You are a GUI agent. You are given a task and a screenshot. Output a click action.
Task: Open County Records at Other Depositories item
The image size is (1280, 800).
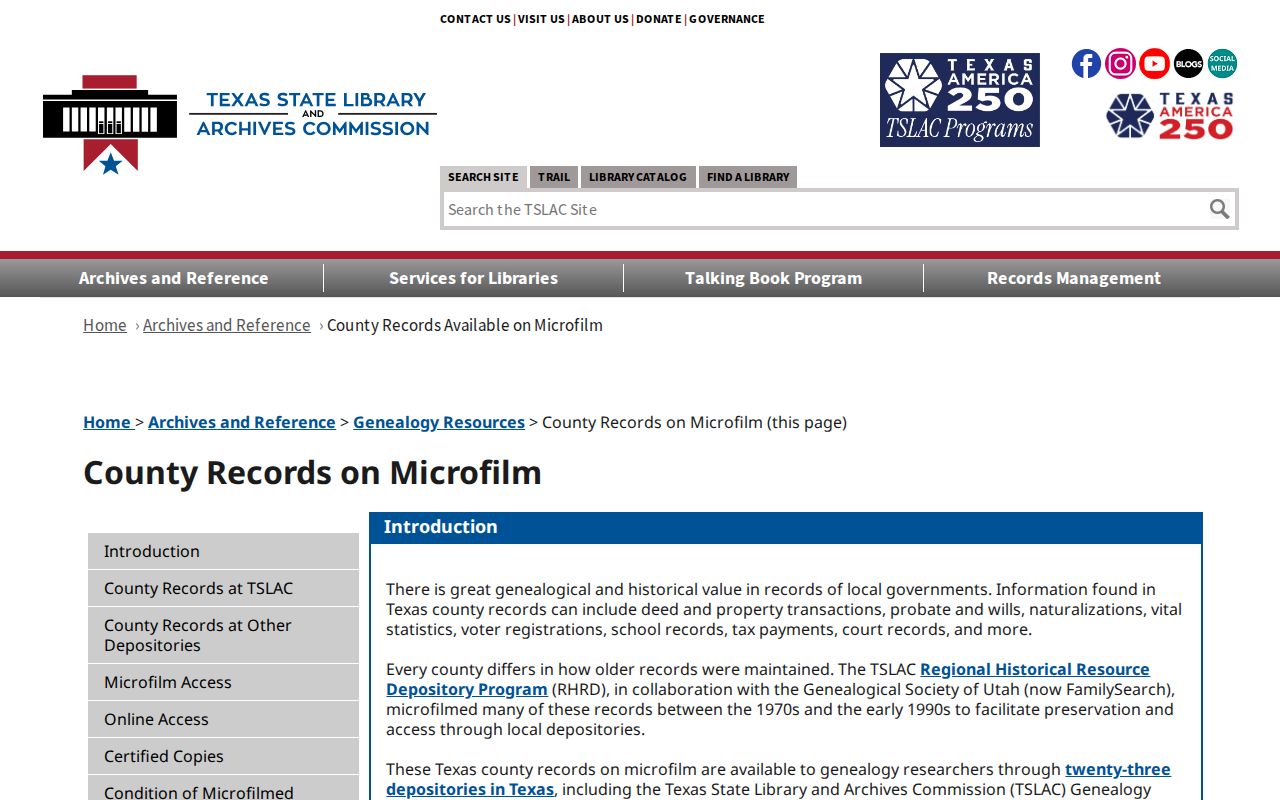(x=223, y=635)
